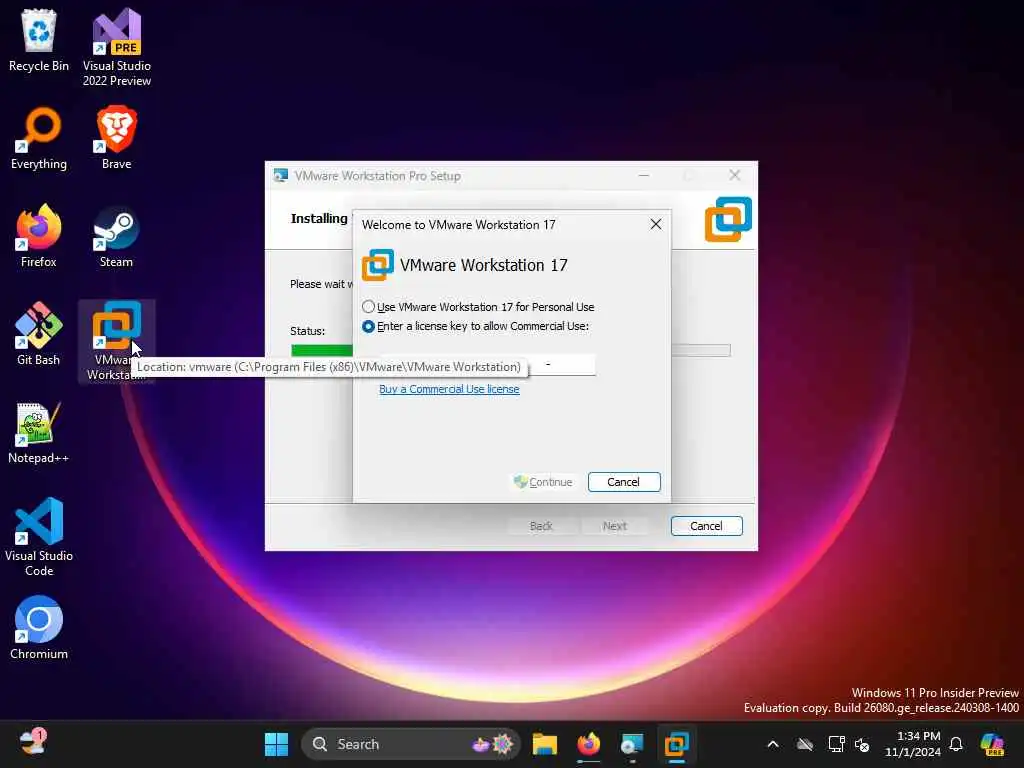This screenshot has height=768, width=1024.
Task: Click the Next button in Setup window
Action: click(x=614, y=526)
